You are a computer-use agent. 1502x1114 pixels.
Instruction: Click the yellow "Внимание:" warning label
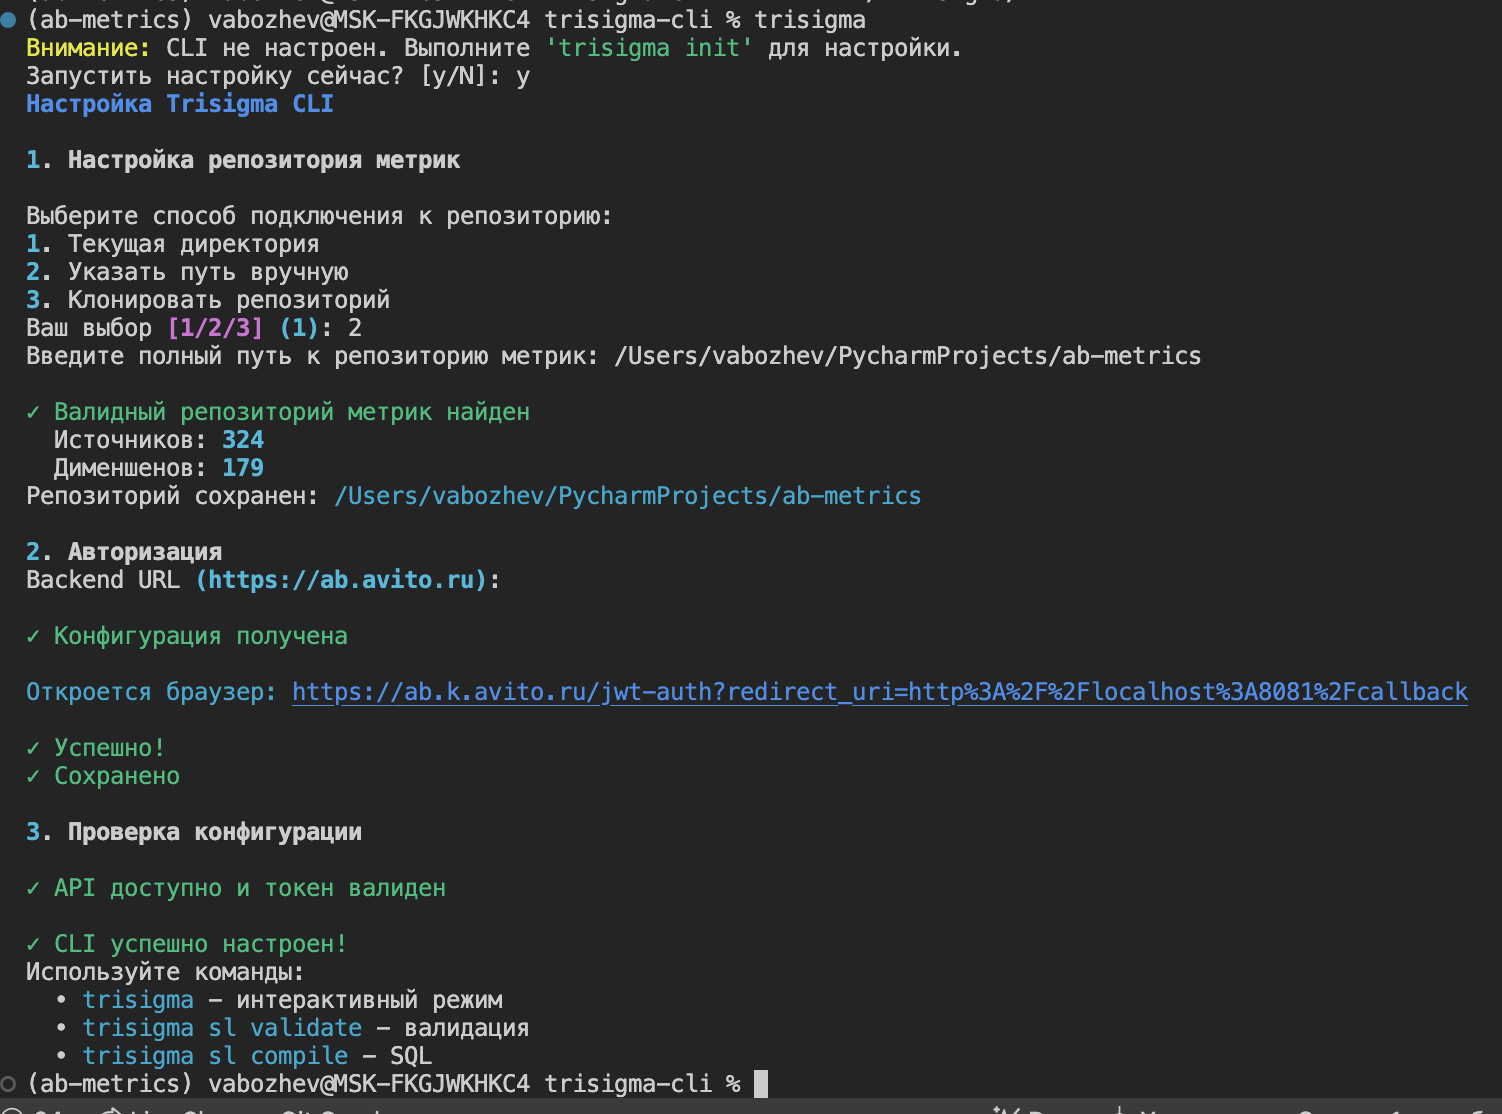89,47
